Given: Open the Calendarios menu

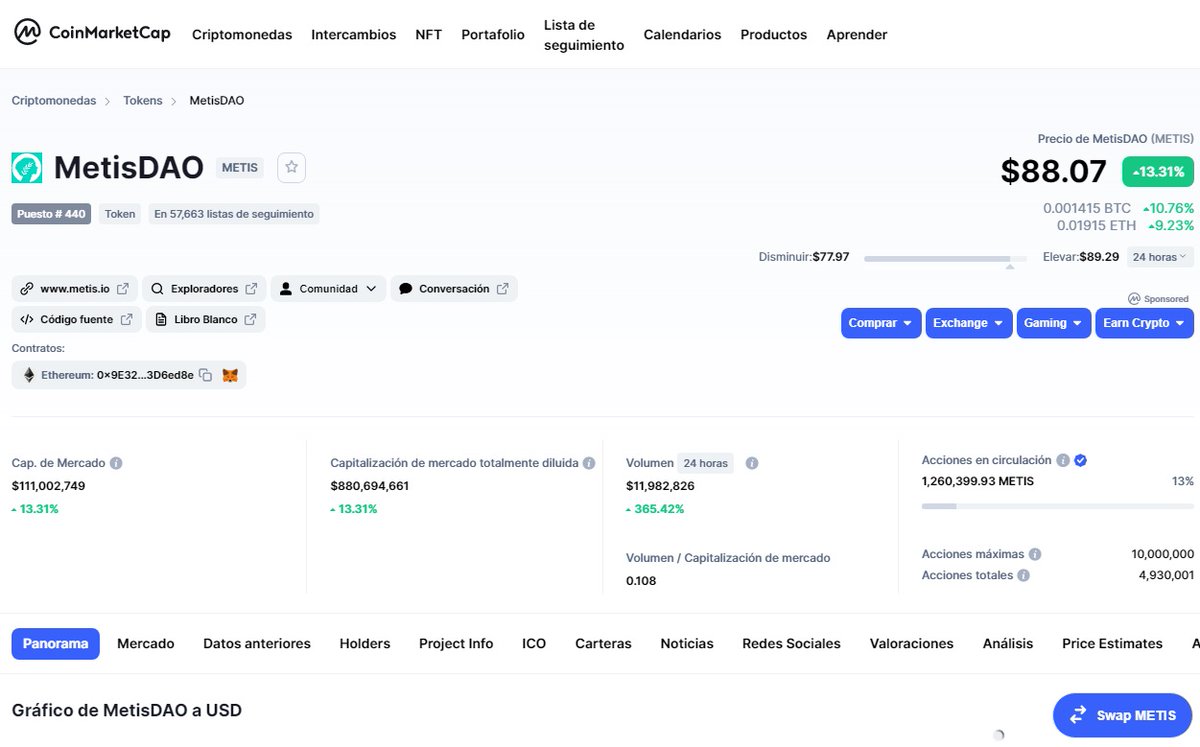Looking at the screenshot, I should [682, 34].
